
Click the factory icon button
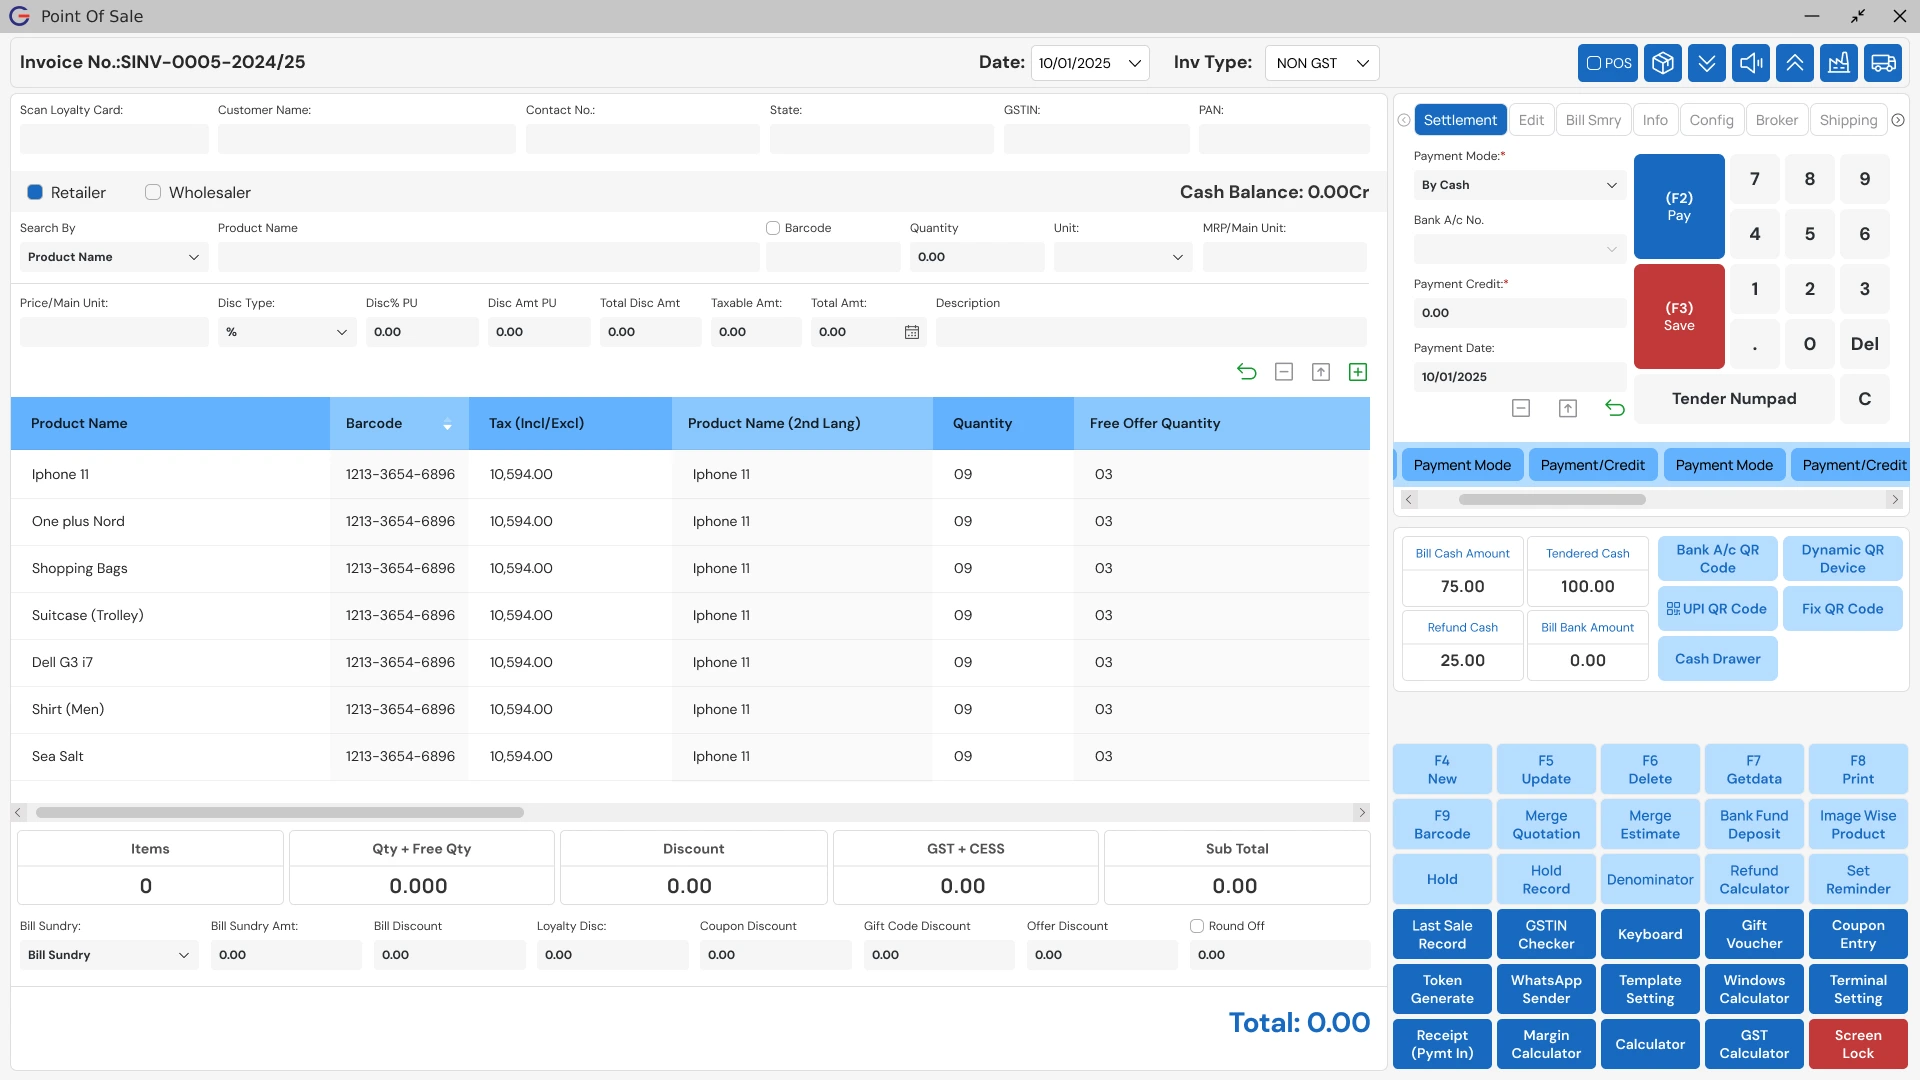point(1838,63)
